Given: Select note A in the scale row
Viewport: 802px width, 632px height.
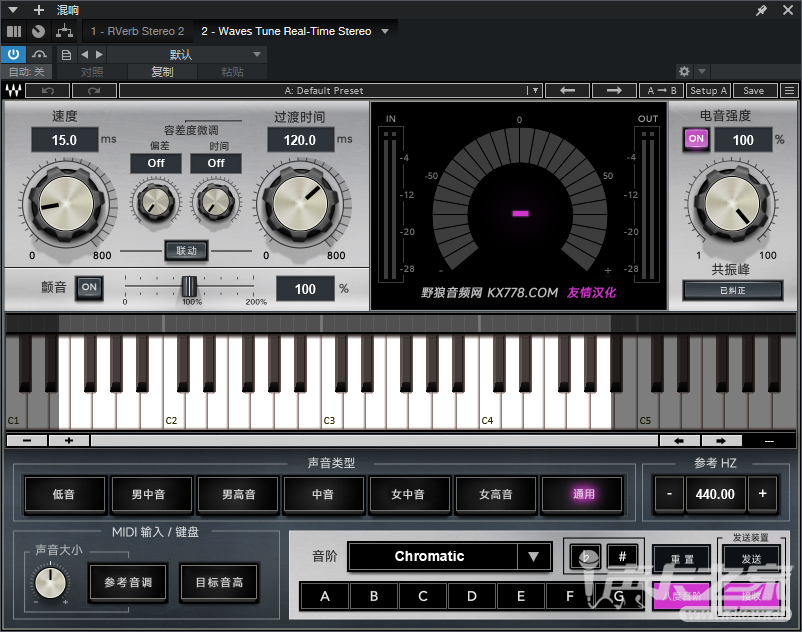Looking at the screenshot, I should [325, 596].
